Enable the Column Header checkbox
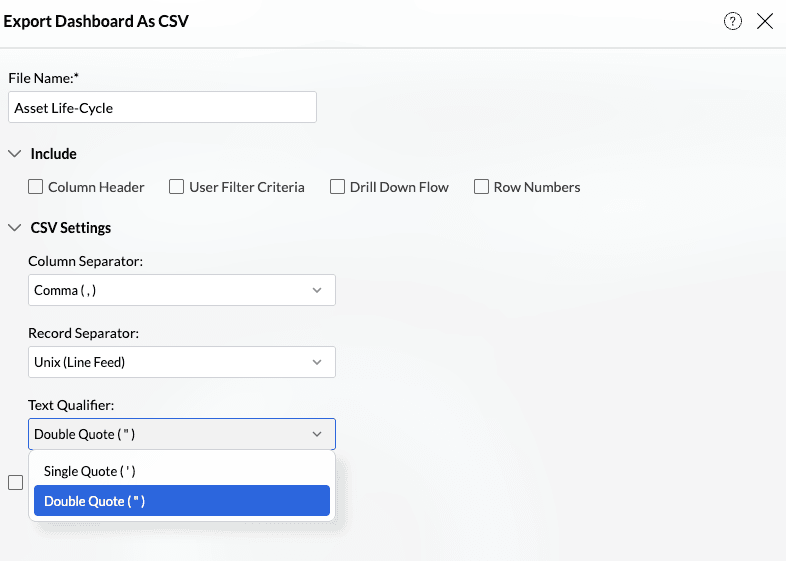This screenshot has width=786, height=561. [x=36, y=187]
